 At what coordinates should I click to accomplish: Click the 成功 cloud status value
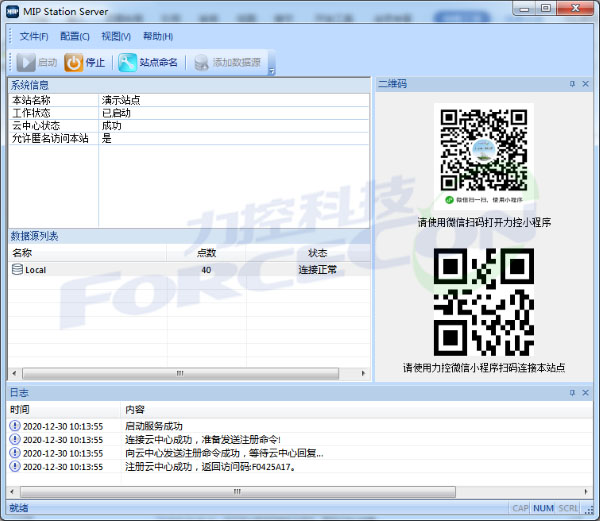tap(111, 125)
